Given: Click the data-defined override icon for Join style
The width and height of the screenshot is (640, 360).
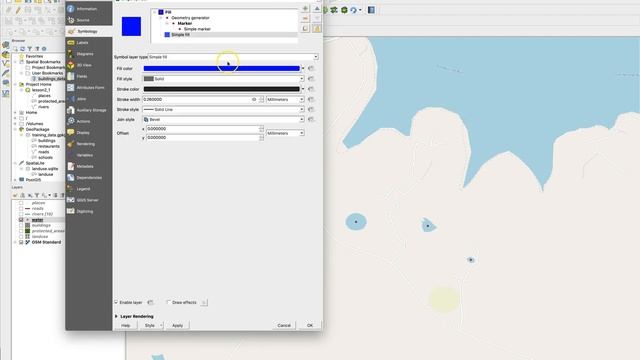Looking at the screenshot, I should [311, 119].
